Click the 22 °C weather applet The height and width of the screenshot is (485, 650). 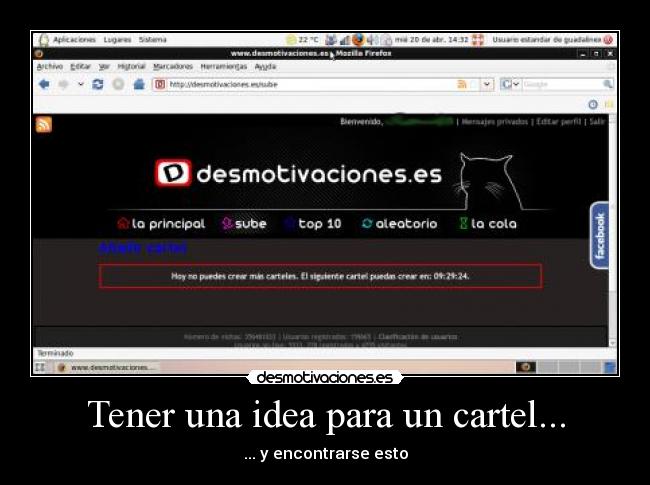[303, 40]
